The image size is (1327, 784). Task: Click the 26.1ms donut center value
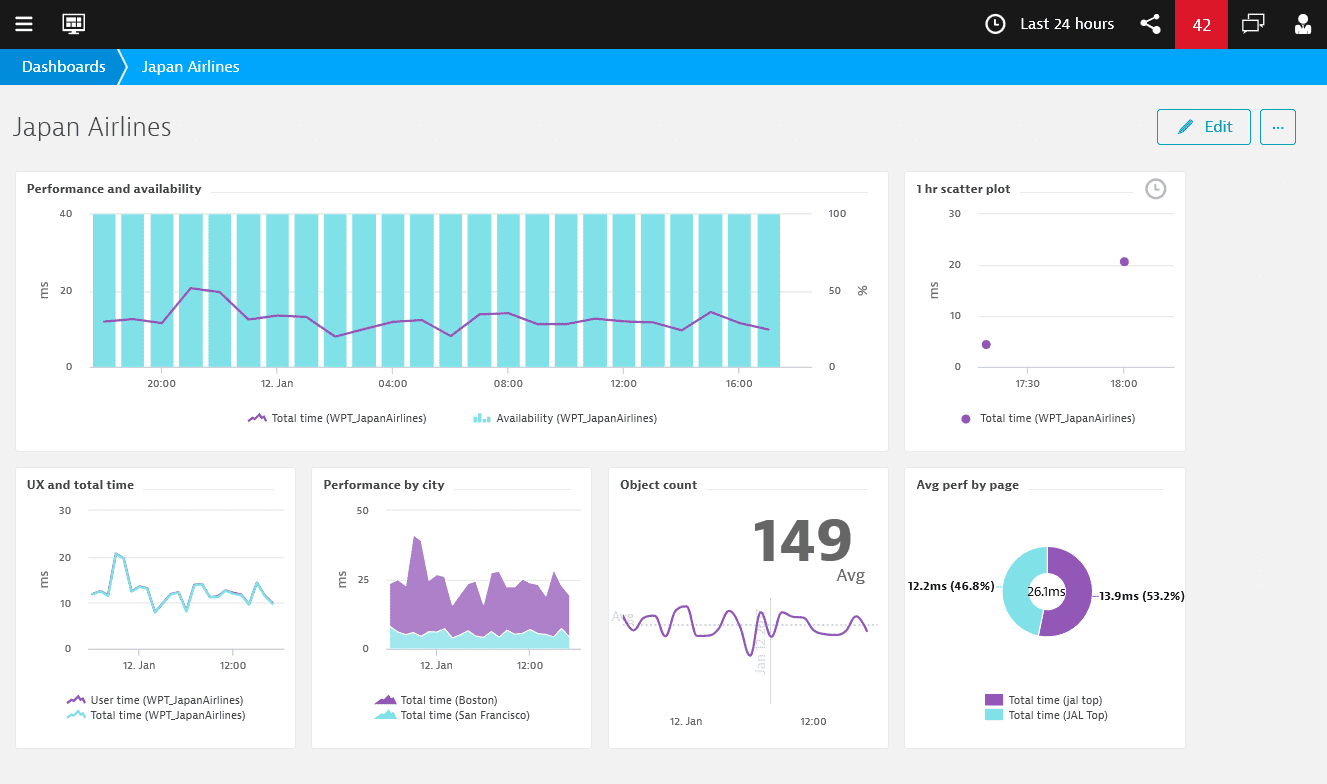click(1047, 592)
